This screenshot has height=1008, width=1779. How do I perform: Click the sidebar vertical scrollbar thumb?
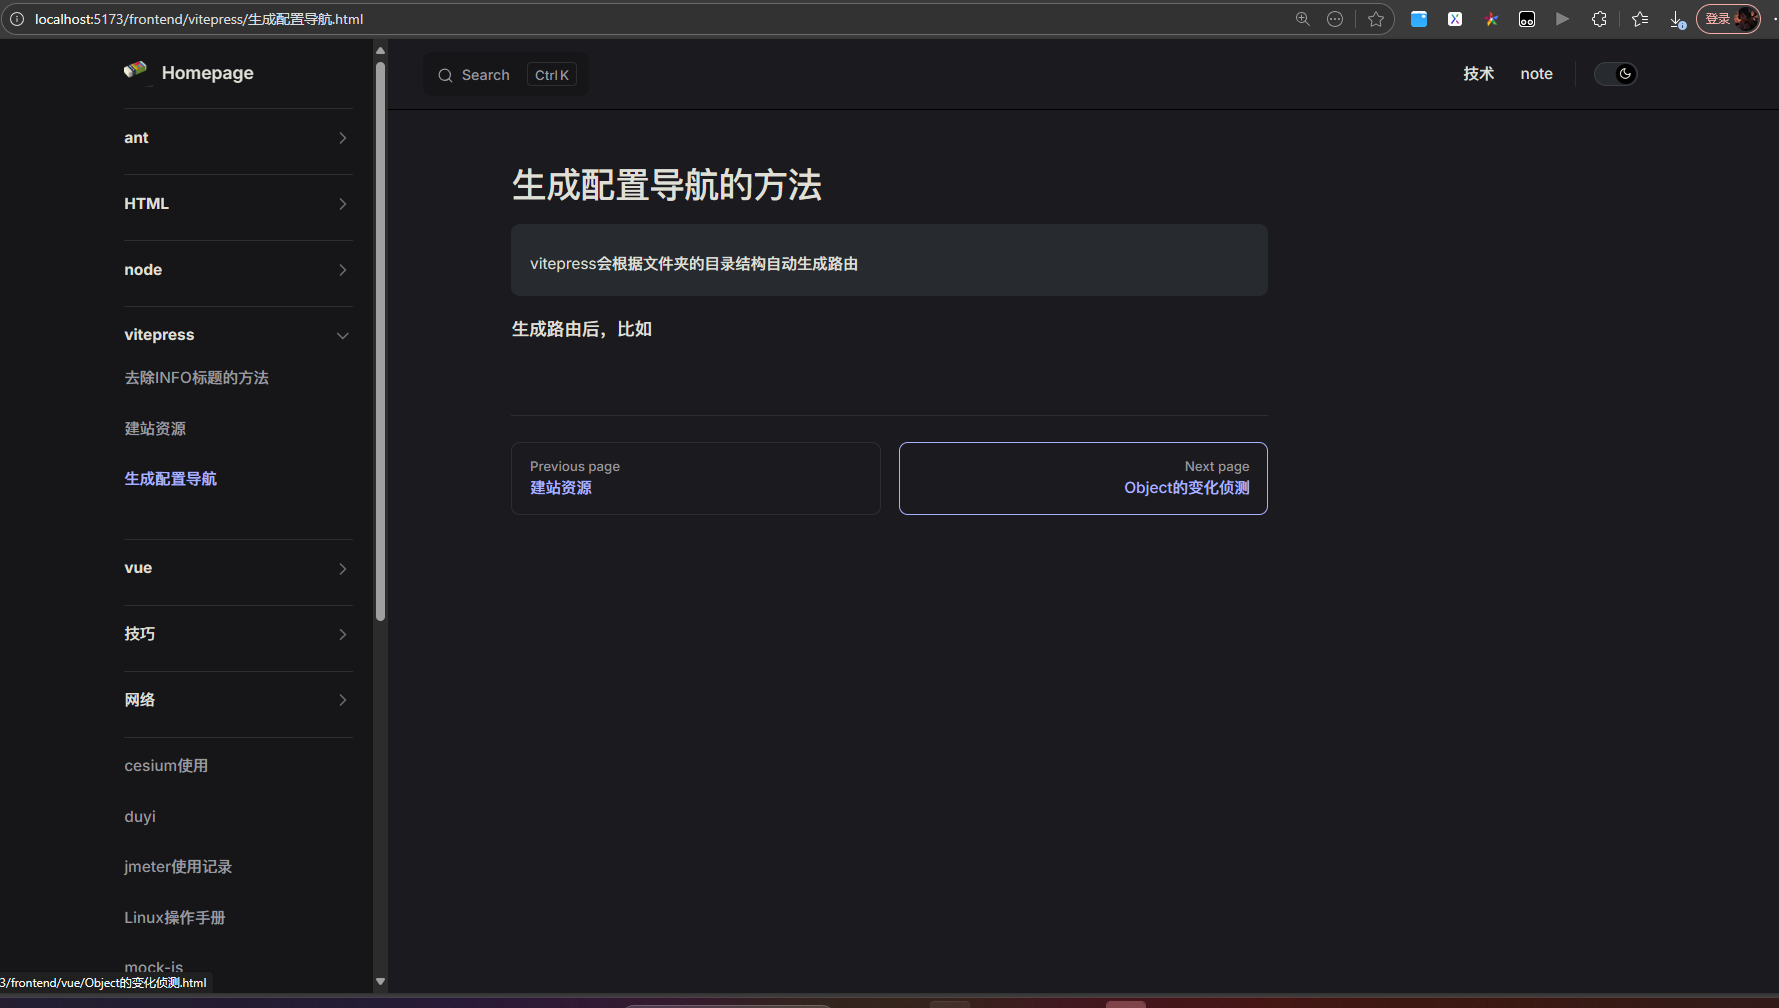point(380,340)
